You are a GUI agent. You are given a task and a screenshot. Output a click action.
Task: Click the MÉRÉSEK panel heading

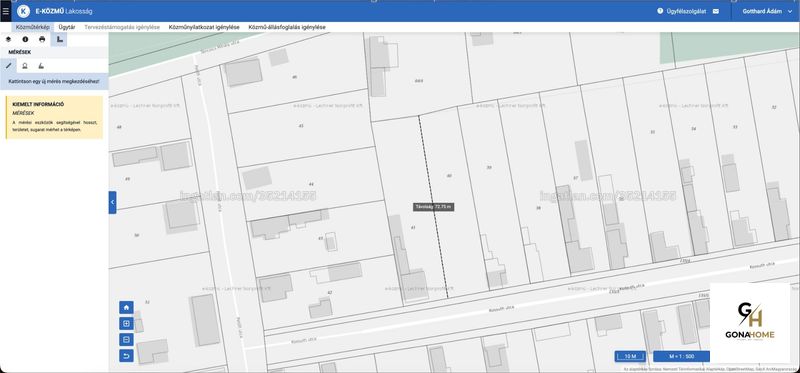(x=19, y=52)
